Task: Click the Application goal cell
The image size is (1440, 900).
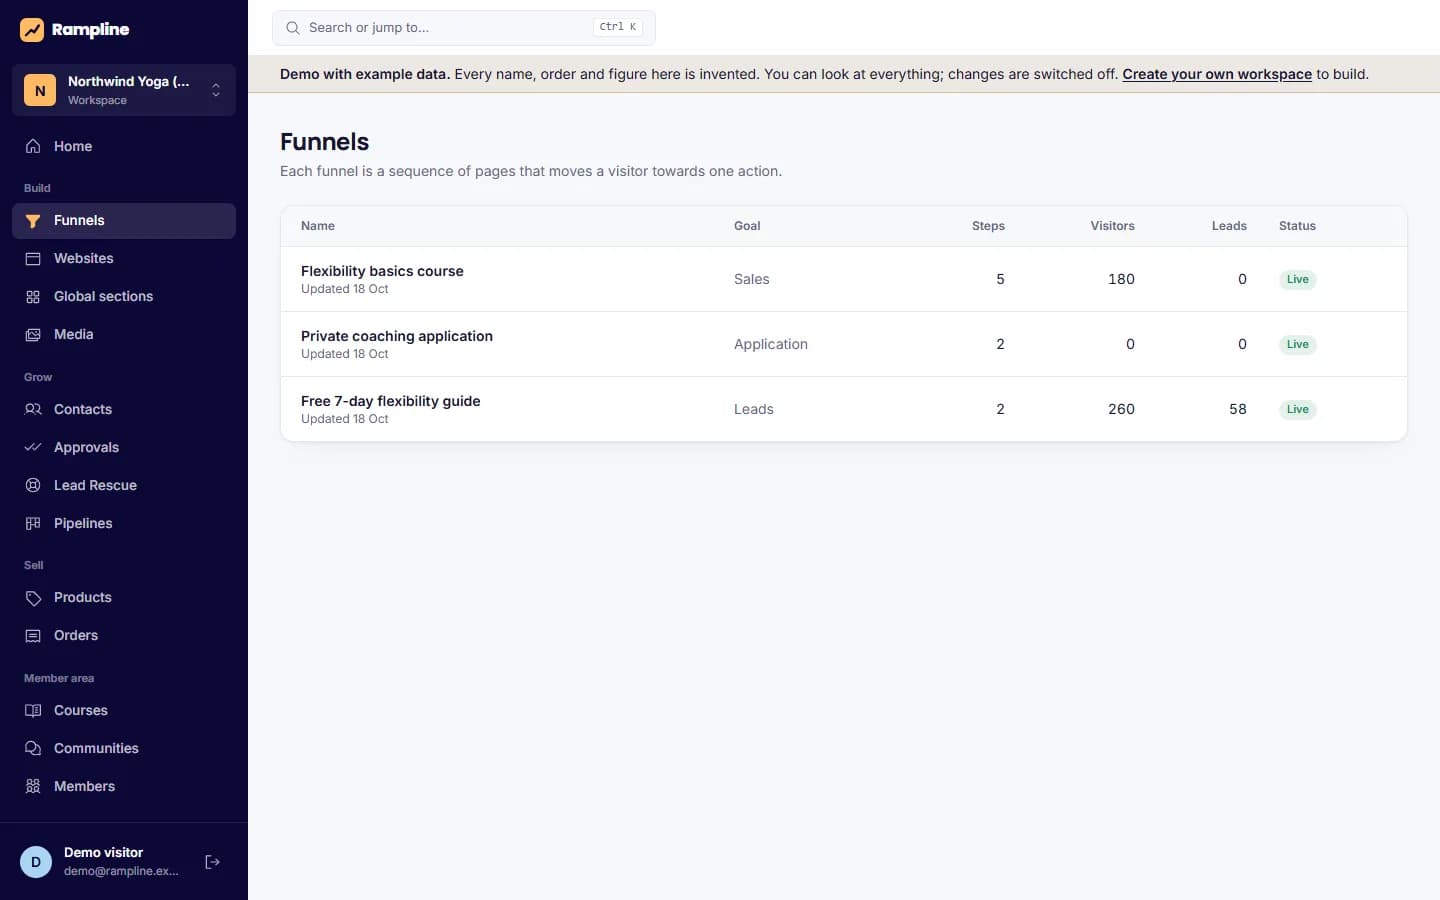Action: click(771, 344)
